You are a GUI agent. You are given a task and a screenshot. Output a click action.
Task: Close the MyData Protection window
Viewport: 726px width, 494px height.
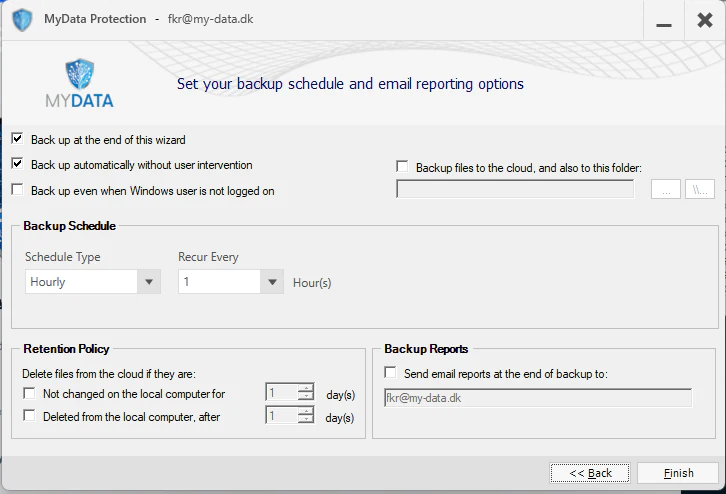pos(705,20)
